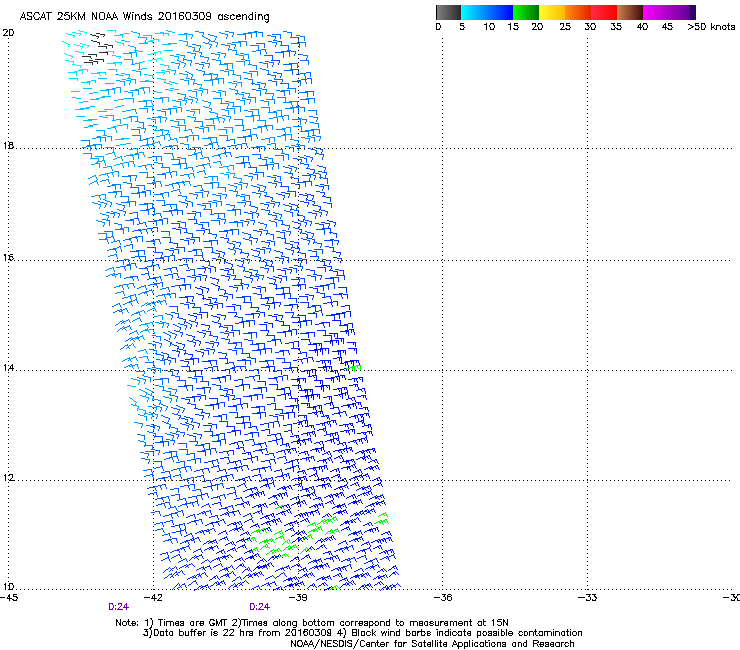Click the green 15-20 knots legend segment
Image resolution: width=740 pixels, height=650 pixels.
click(x=526, y=12)
